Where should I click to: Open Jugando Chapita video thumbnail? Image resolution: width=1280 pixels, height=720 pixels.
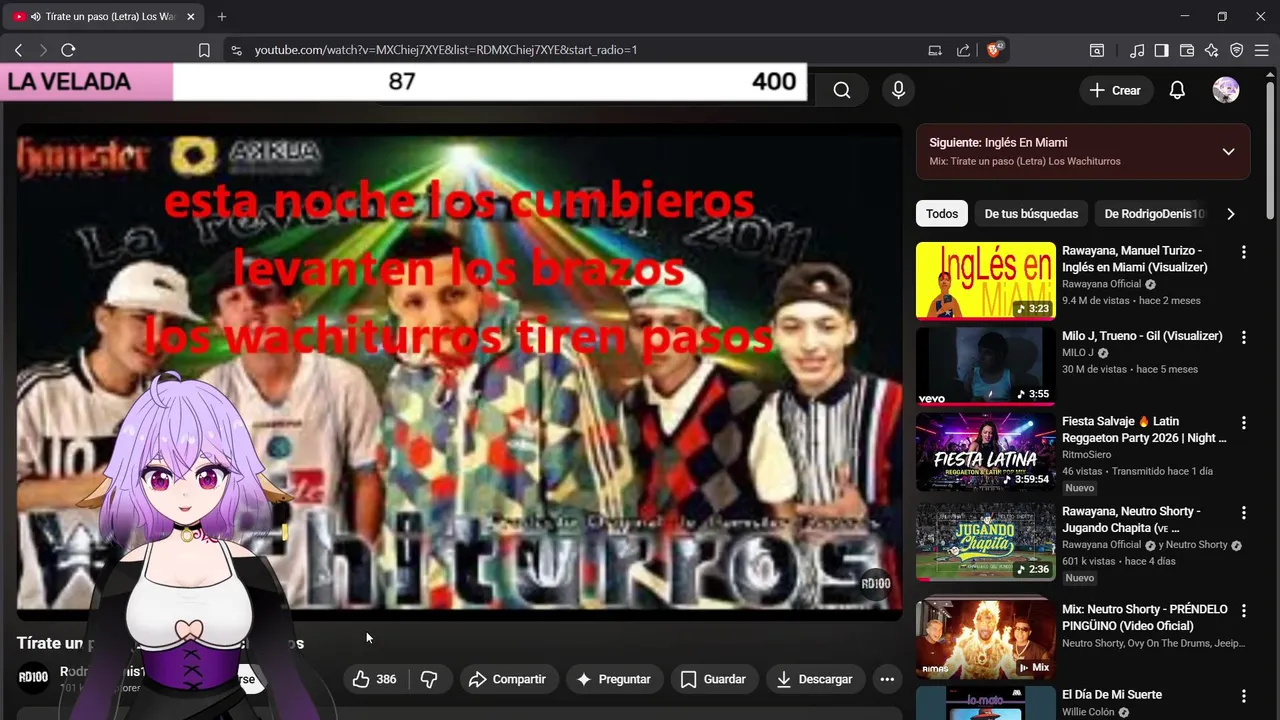tap(985, 540)
